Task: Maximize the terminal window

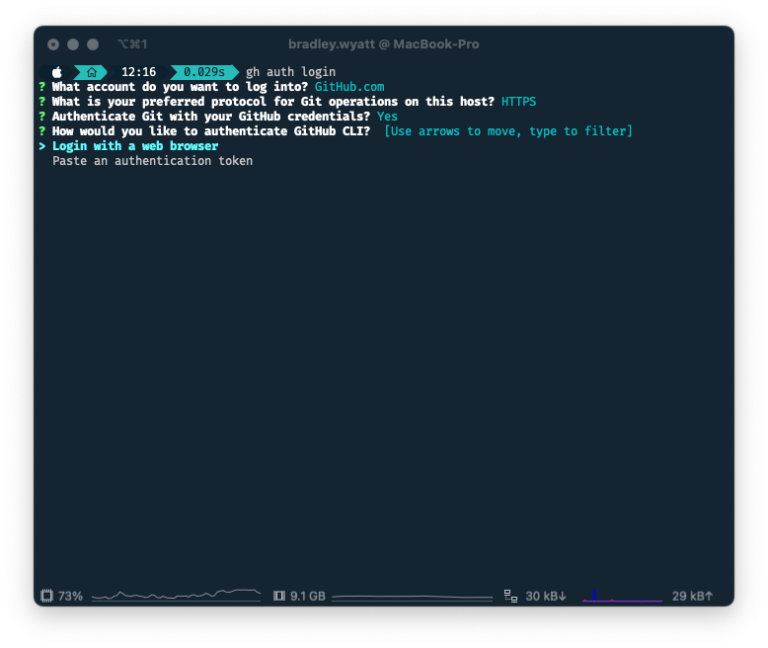Action: [x=93, y=45]
